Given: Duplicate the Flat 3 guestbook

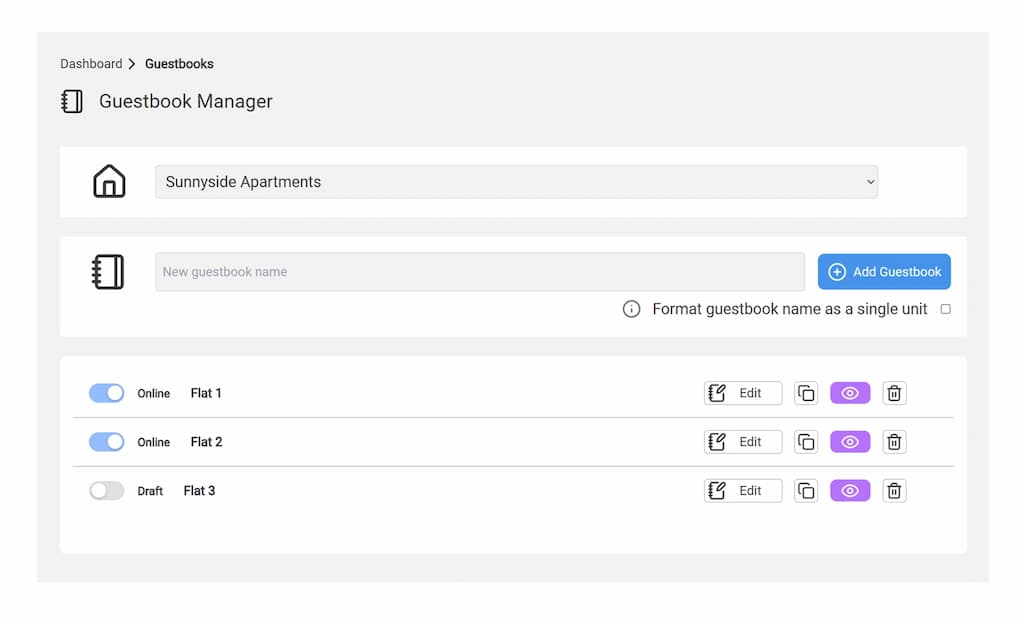Looking at the screenshot, I should click(x=806, y=491).
